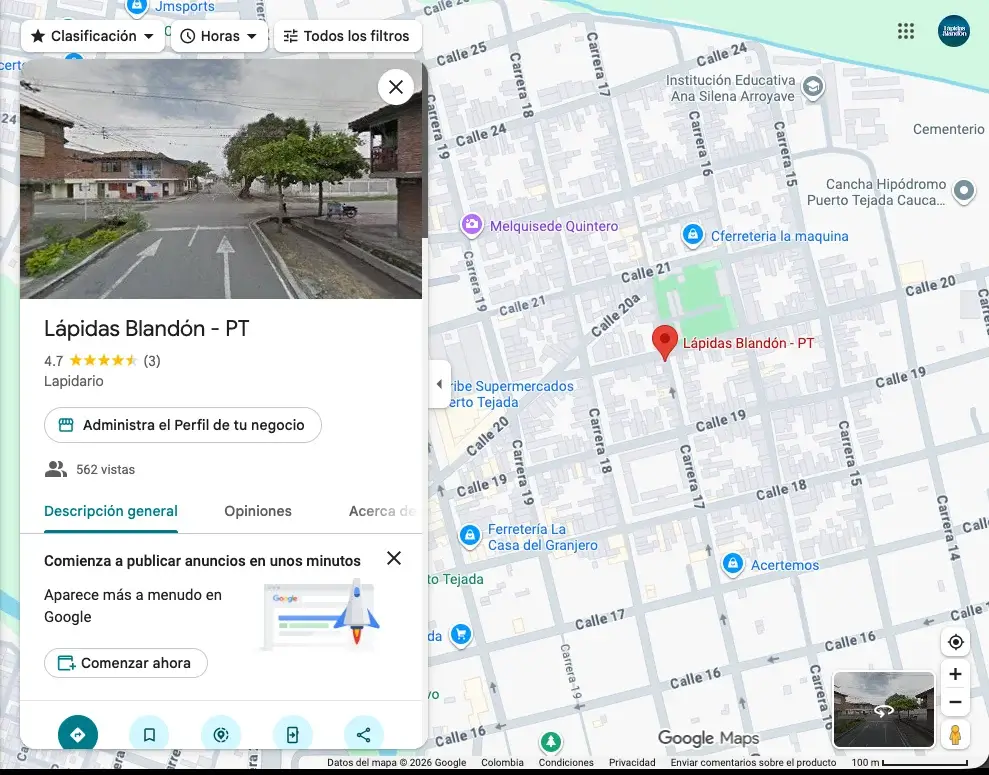Open Todos los filtros
Screen dimensions: 989x775
pyautogui.click(x=348, y=36)
